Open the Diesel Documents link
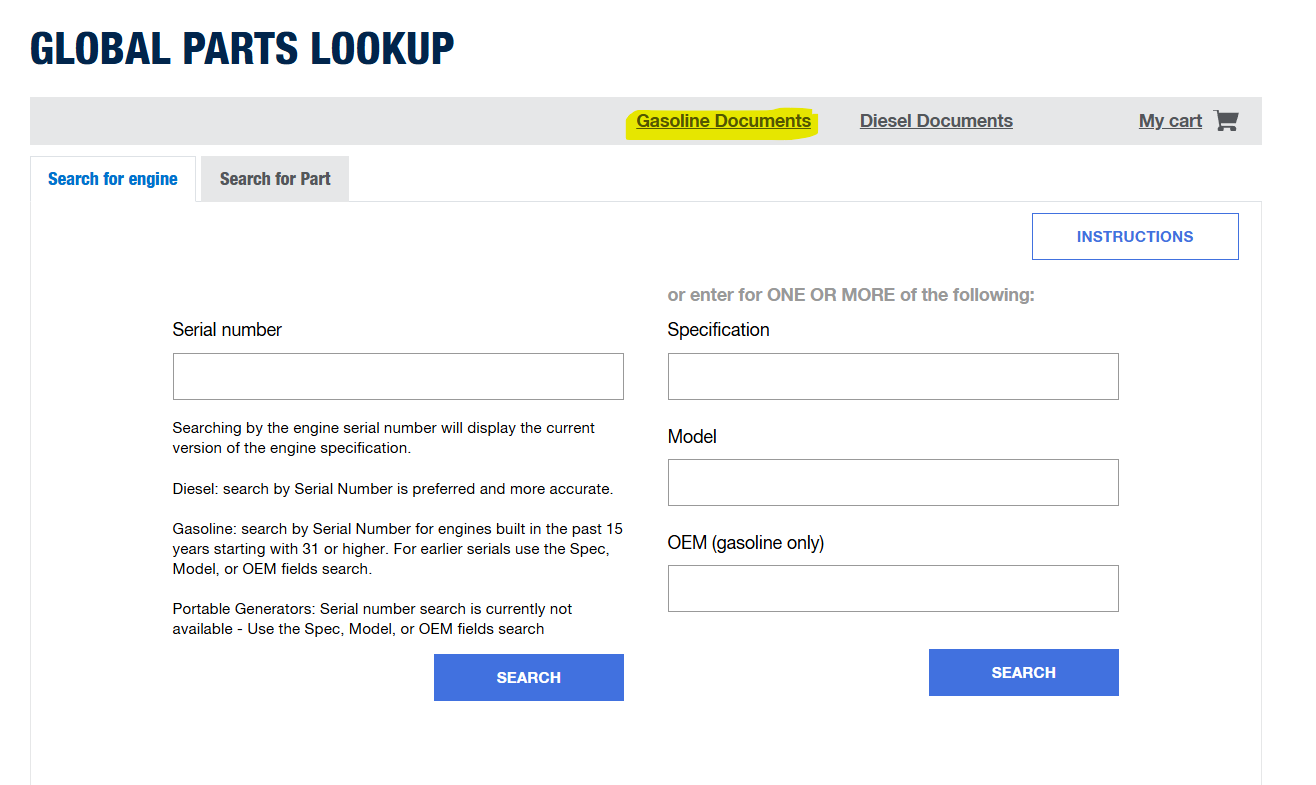This screenshot has width=1316, height=785. [936, 121]
